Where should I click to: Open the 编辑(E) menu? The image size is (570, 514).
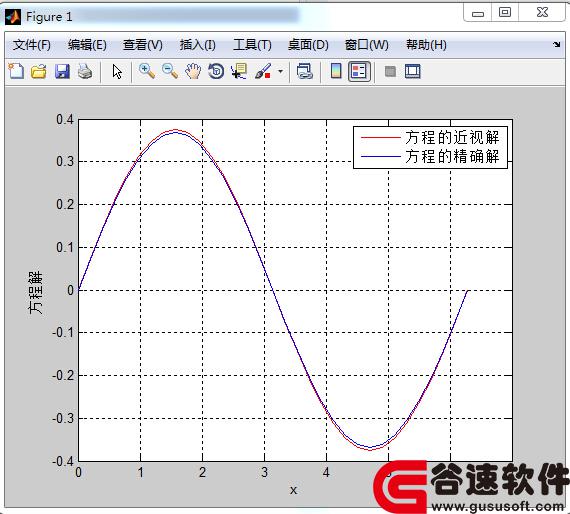[x=87, y=45]
